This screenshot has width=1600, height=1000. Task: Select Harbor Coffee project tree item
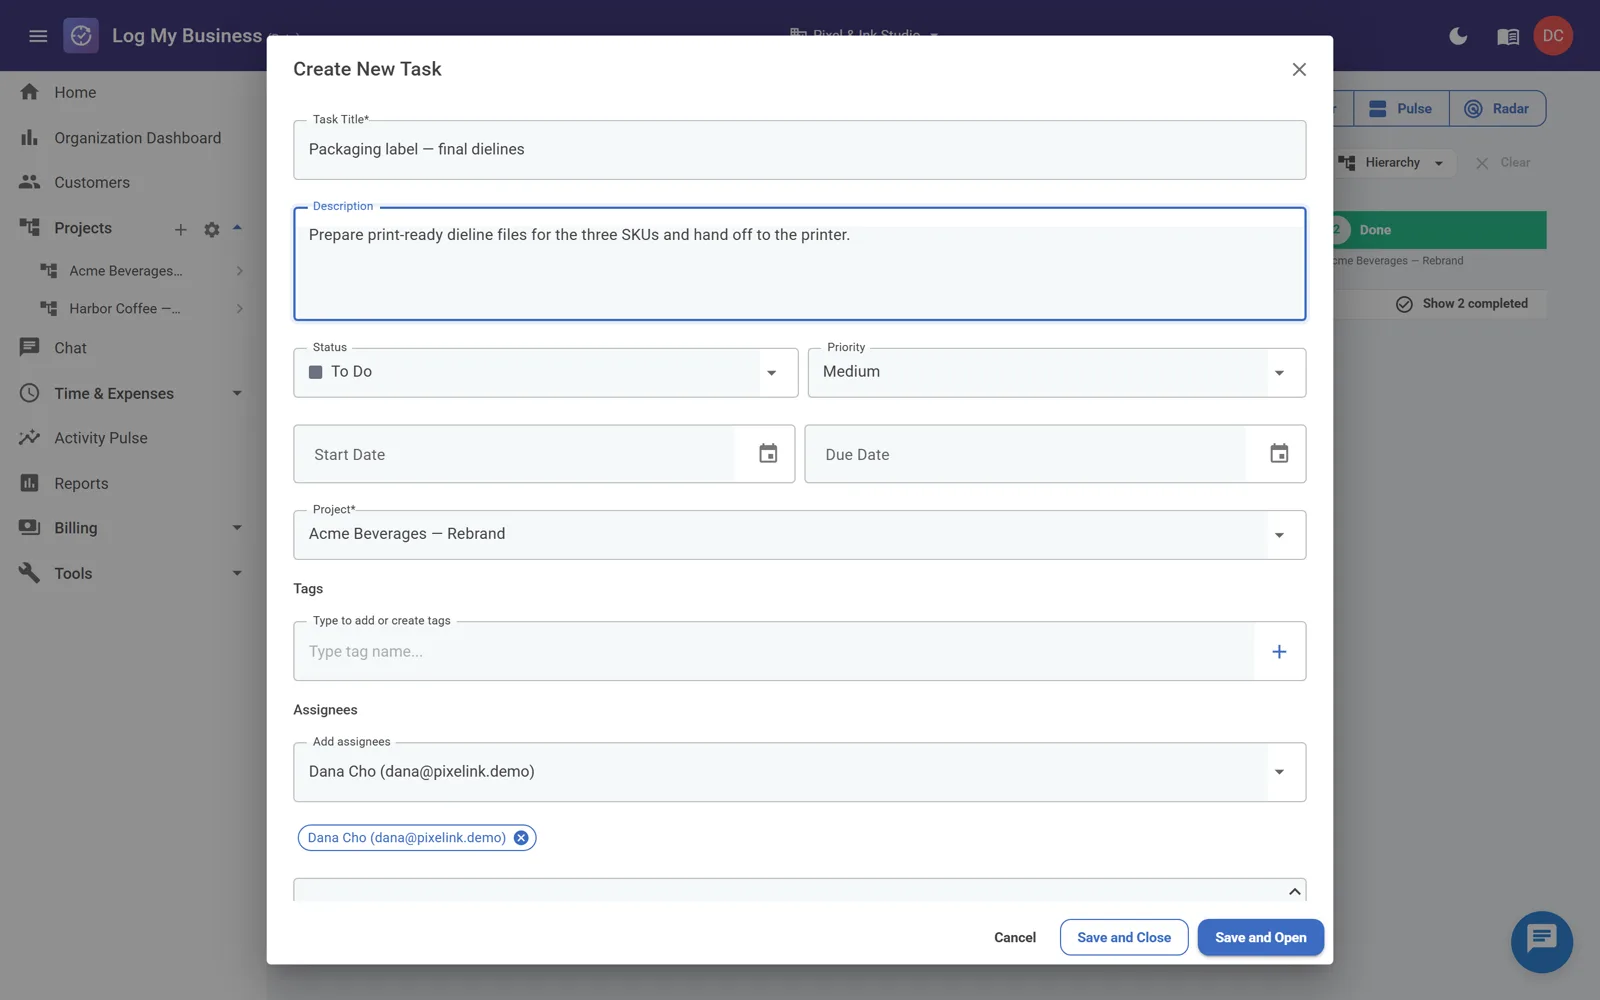[125, 309]
